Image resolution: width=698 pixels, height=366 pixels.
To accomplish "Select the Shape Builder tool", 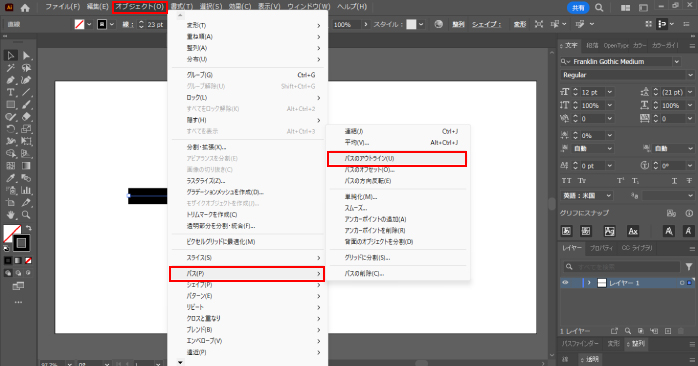I will [x=11, y=154].
